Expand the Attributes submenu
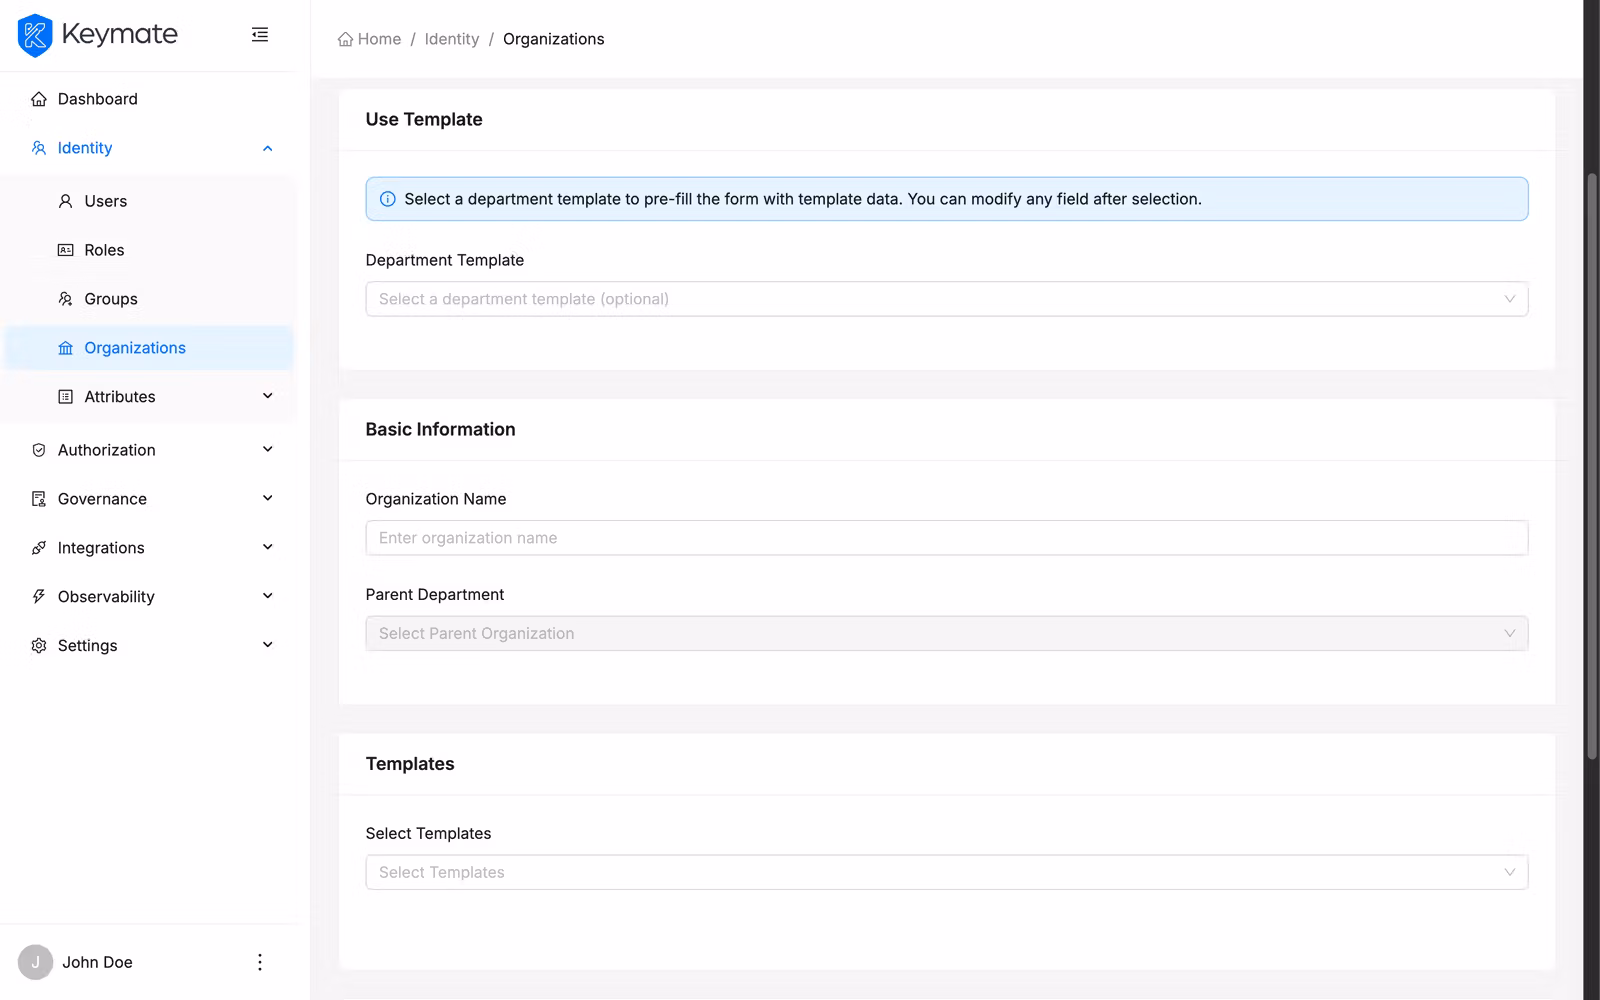1600x1000 pixels. 267,396
